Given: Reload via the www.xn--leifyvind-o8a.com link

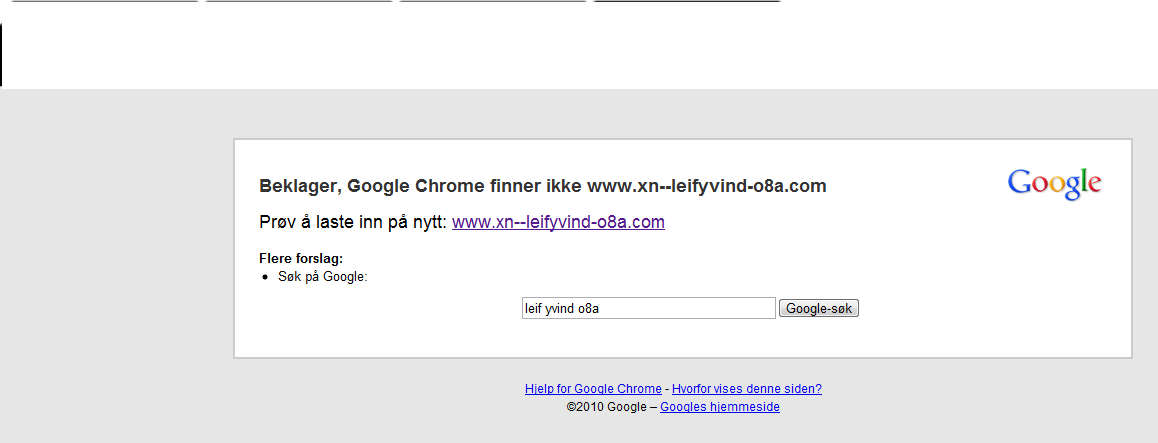Looking at the screenshot, I should coord(558,222).
